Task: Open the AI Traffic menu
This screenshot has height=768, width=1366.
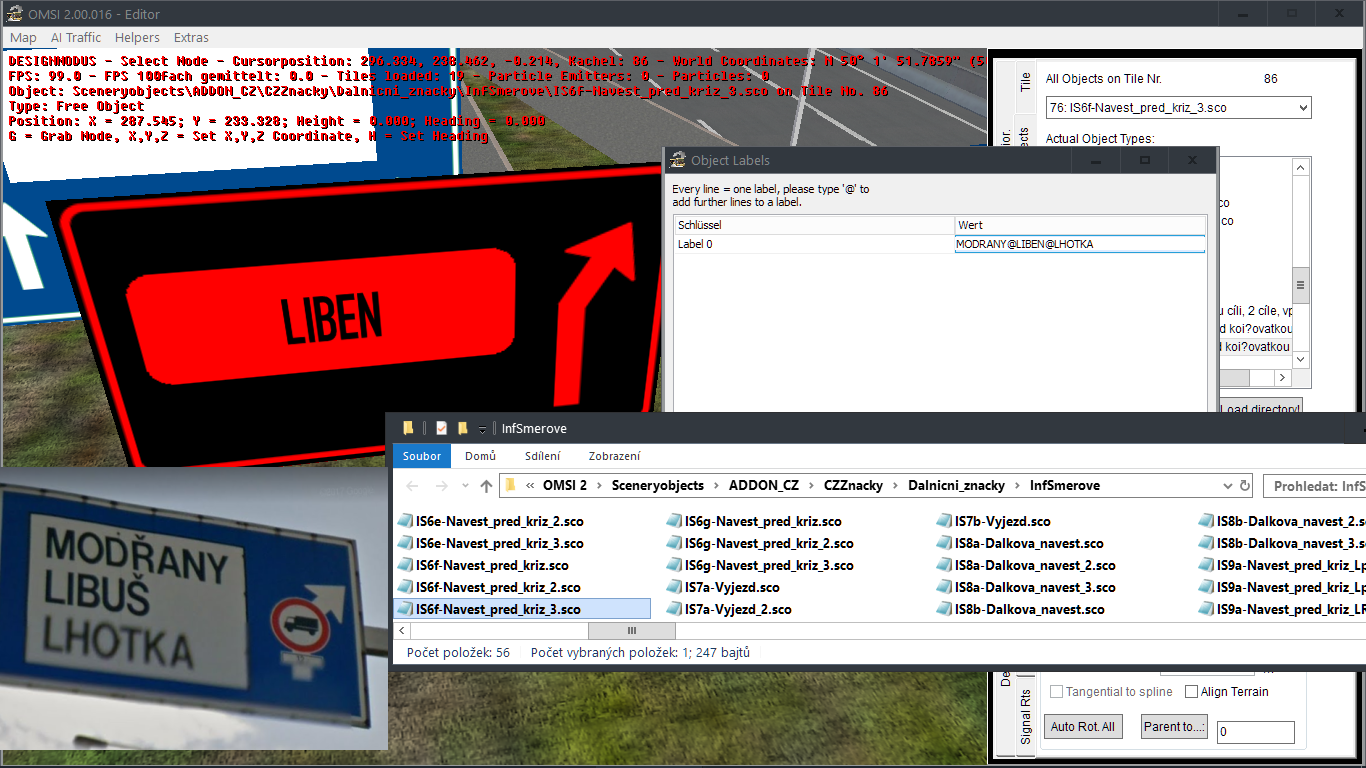Action: click(x=76, y=37)
